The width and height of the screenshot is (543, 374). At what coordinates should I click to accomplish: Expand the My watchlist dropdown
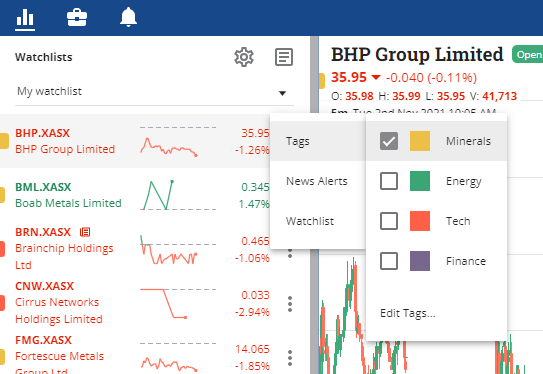pyautogui.click(x=154, y=92)
